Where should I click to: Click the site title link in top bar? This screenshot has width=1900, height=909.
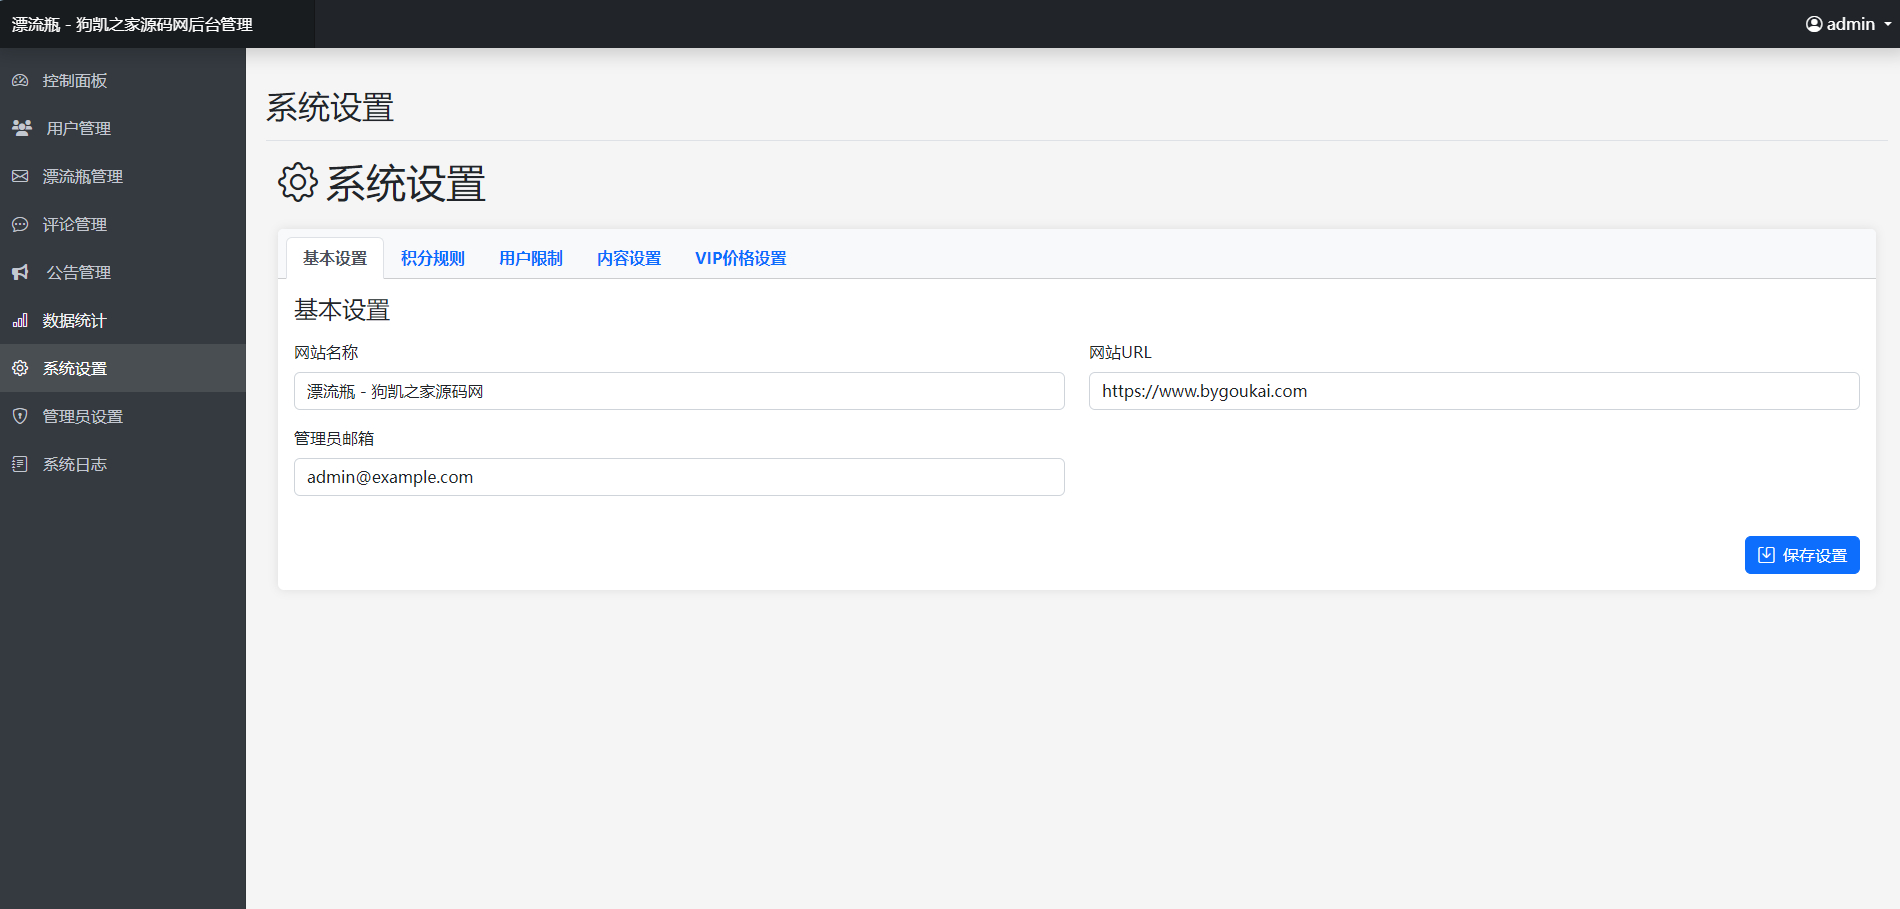pyautogui.click(x=132, y=24)
